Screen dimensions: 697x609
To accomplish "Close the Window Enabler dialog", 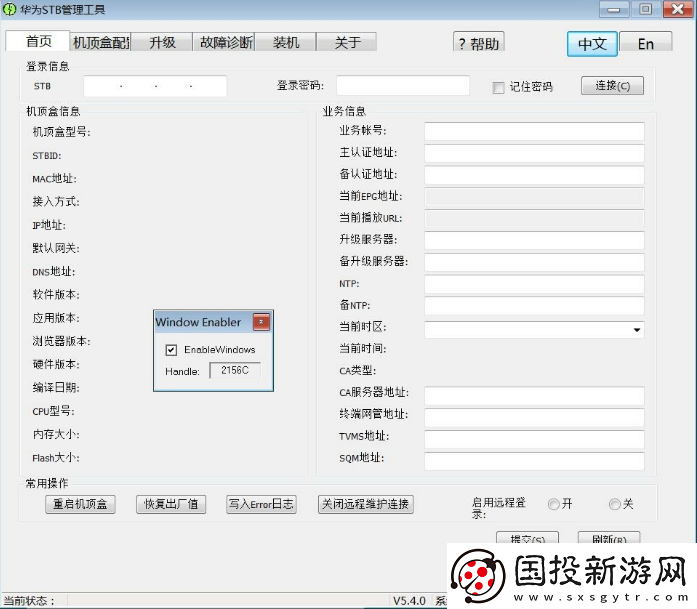I will click(x=261, y=322).
